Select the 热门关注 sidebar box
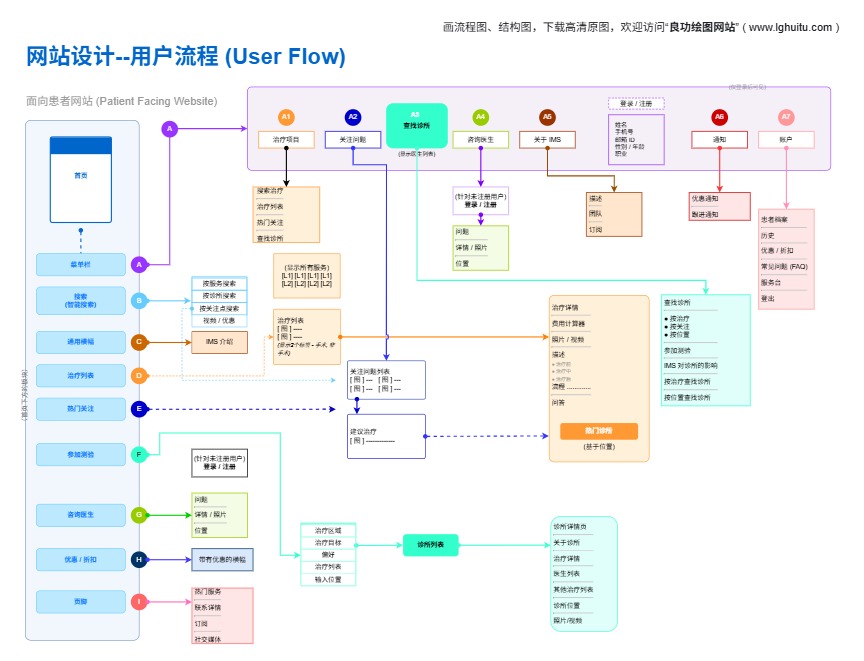Viewport: 864px width, 661px height. 81,409
